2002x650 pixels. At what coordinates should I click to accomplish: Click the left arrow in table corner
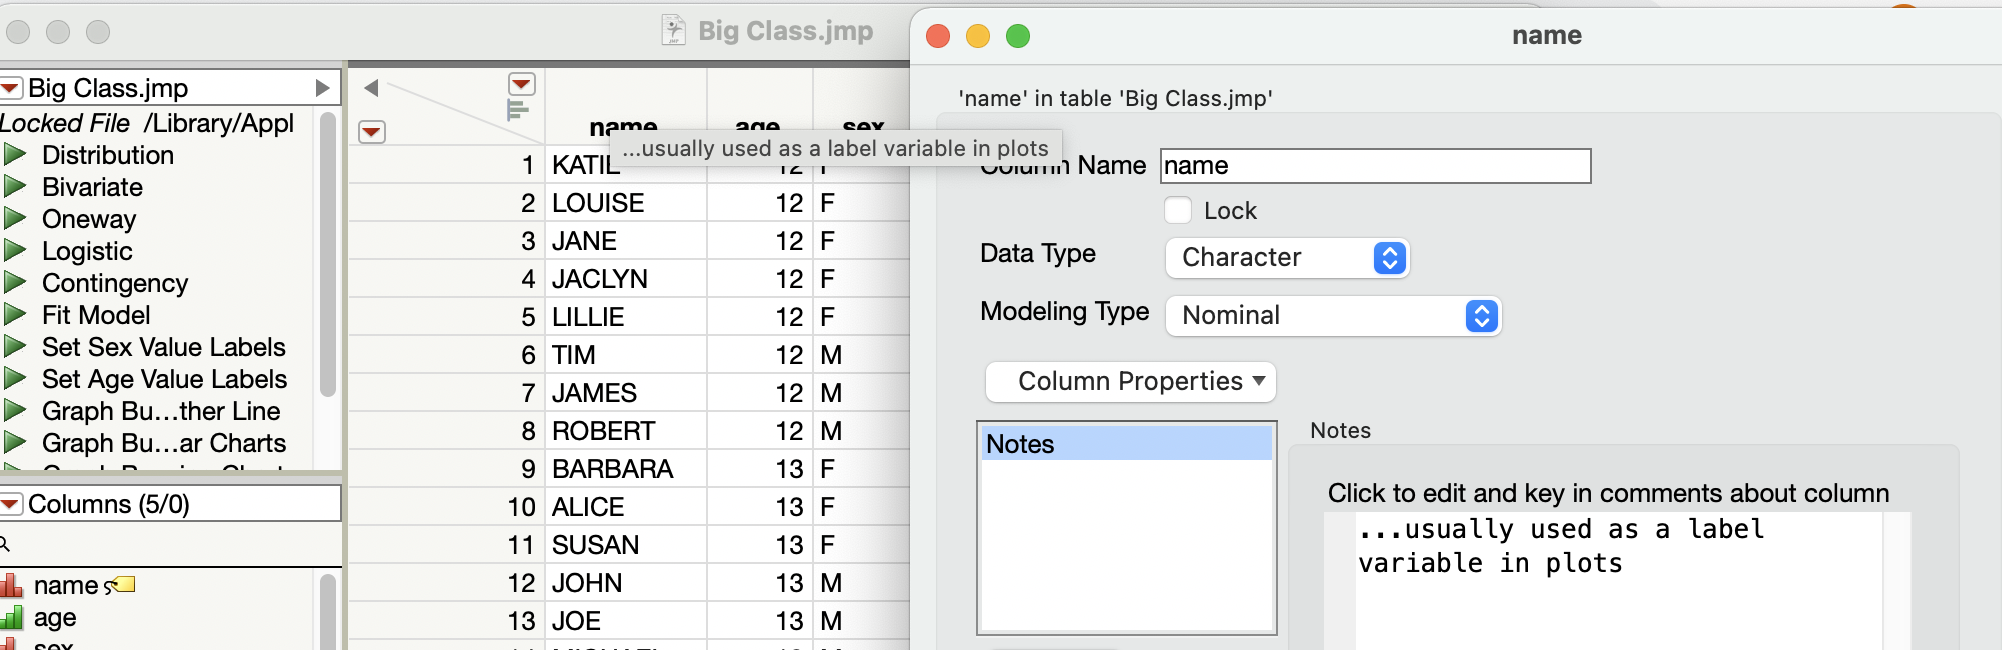(x=371, y=88)
